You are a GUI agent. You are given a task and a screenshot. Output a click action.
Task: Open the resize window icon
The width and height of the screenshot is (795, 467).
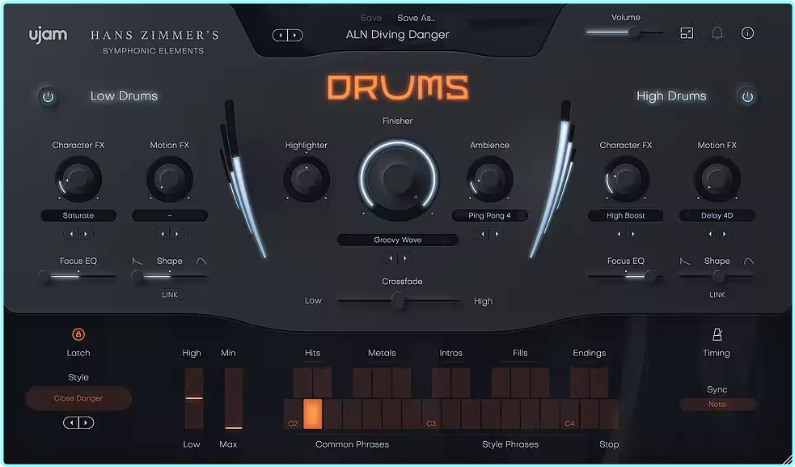point(686,33)
